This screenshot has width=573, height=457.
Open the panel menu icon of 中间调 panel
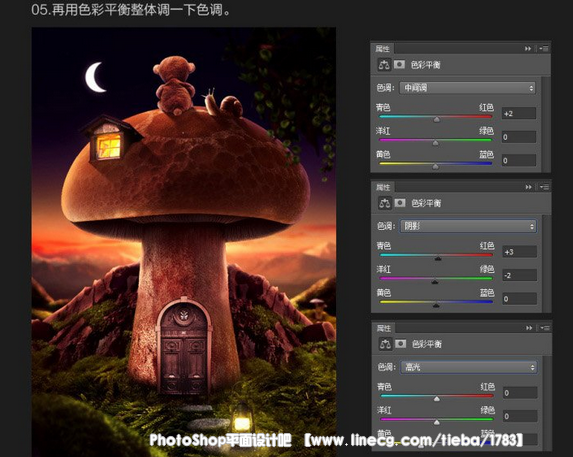[x=544, y=48]
